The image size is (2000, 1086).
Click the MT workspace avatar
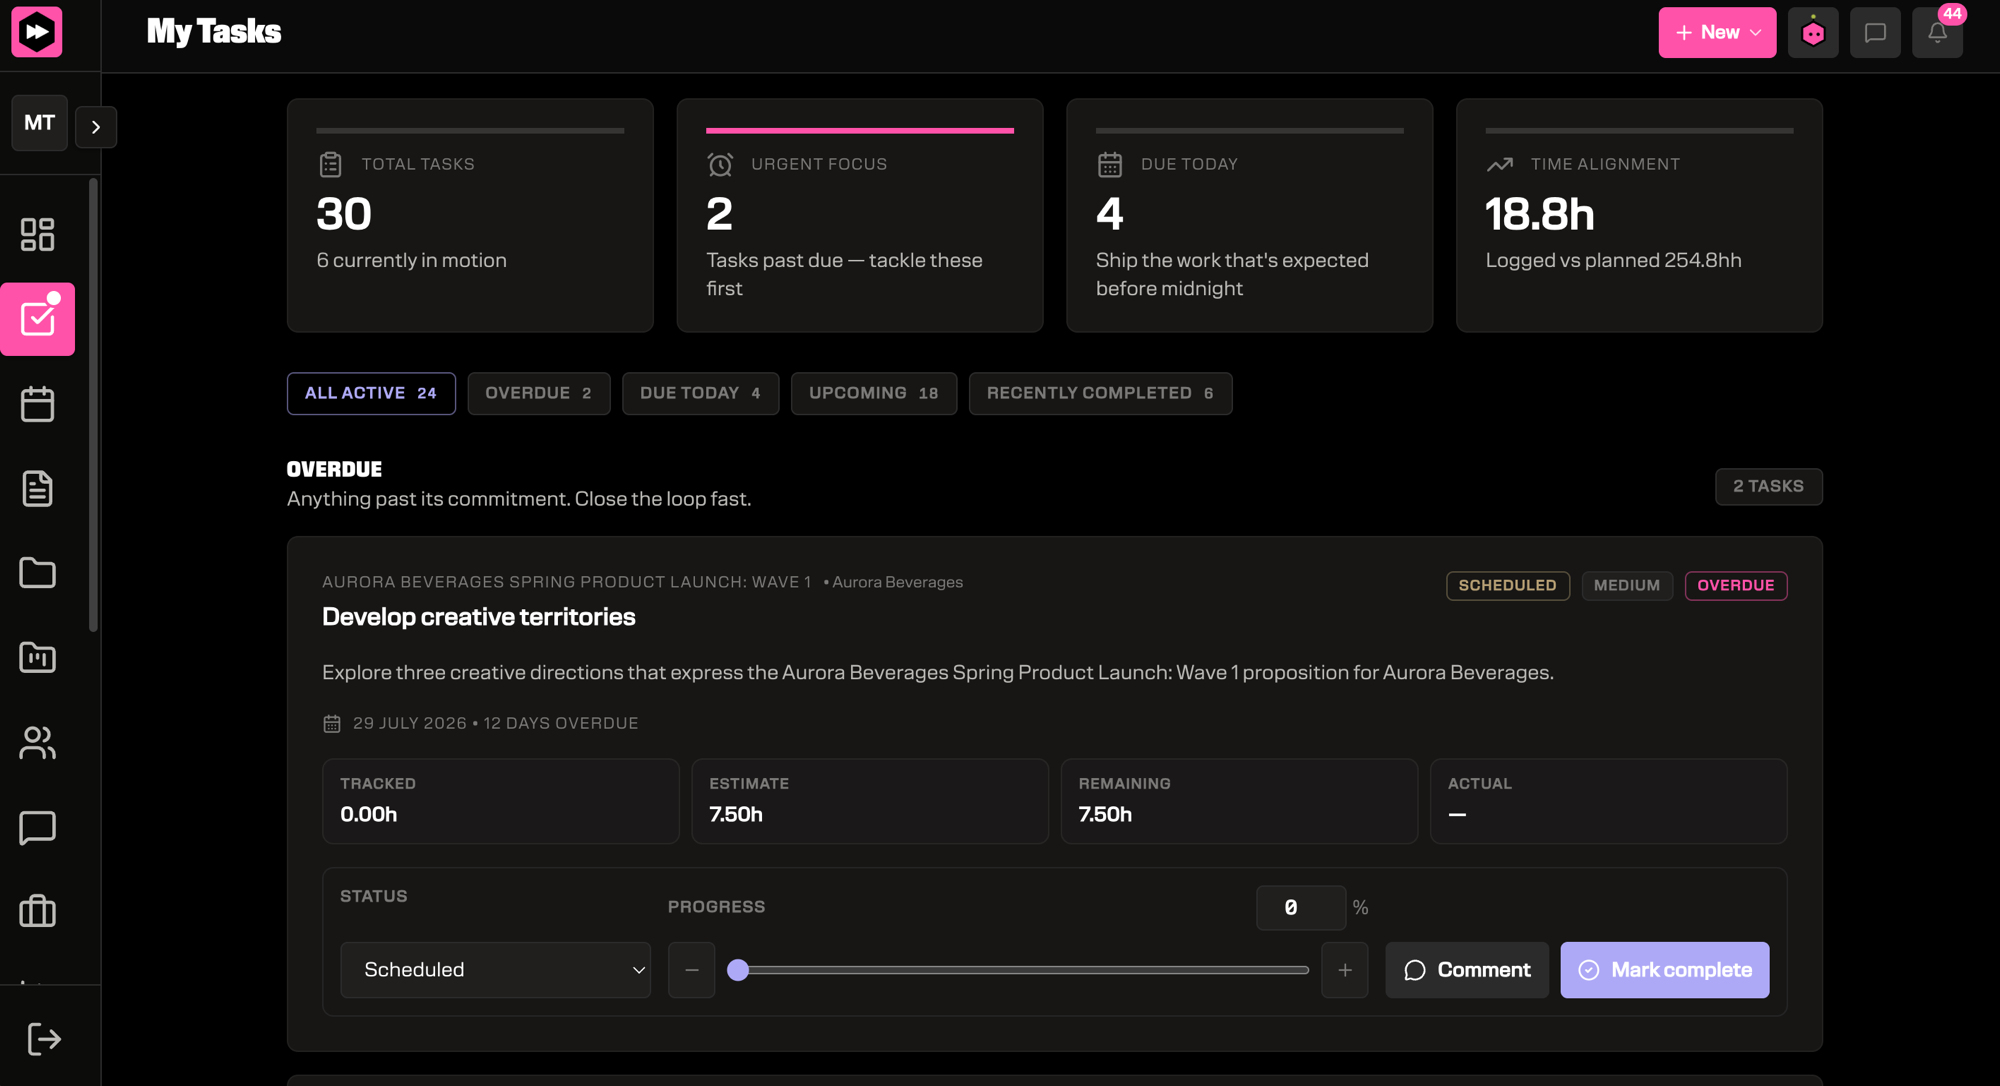pos(39,123)
